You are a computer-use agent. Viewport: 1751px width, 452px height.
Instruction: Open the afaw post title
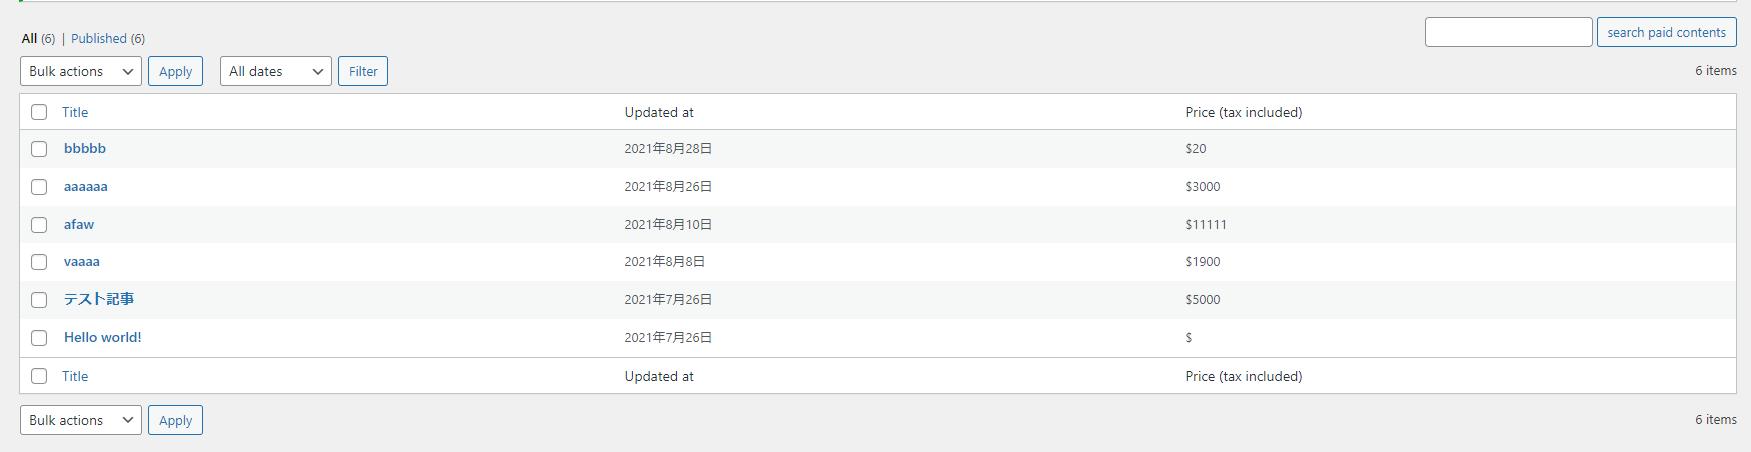pyautogui.click(x=79, y=224)
